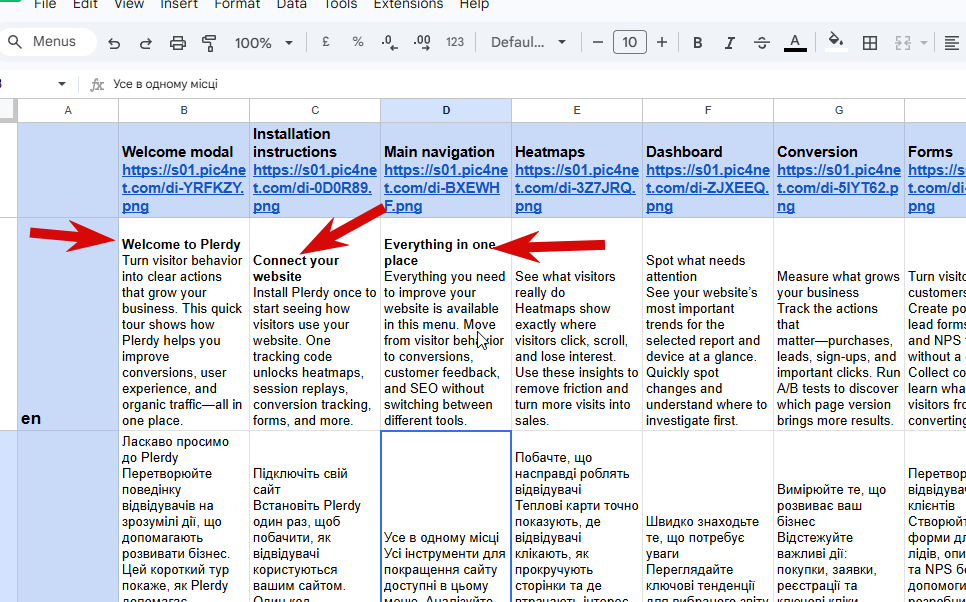Expand the Name box dropdown arrow
The width and height of the screenshot is (966, 602).
(62, 84)
